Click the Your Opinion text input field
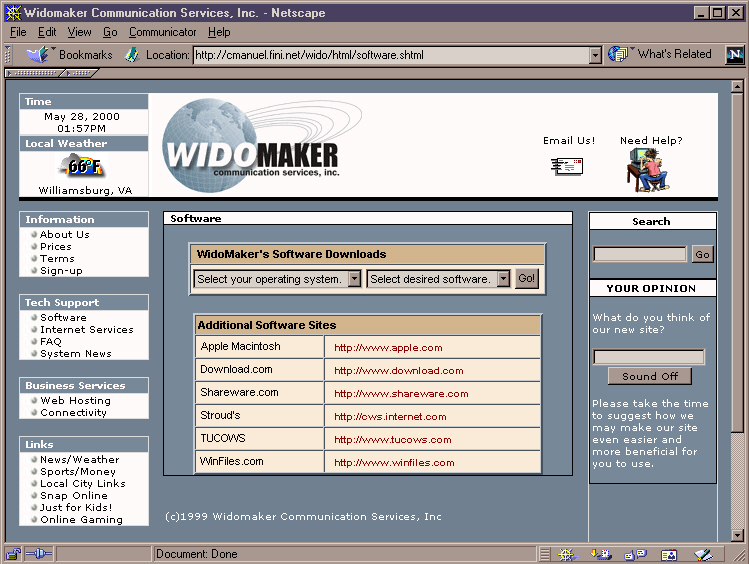Image resolution: width=749 pixels, height=564 pixels. coord(649,357)
